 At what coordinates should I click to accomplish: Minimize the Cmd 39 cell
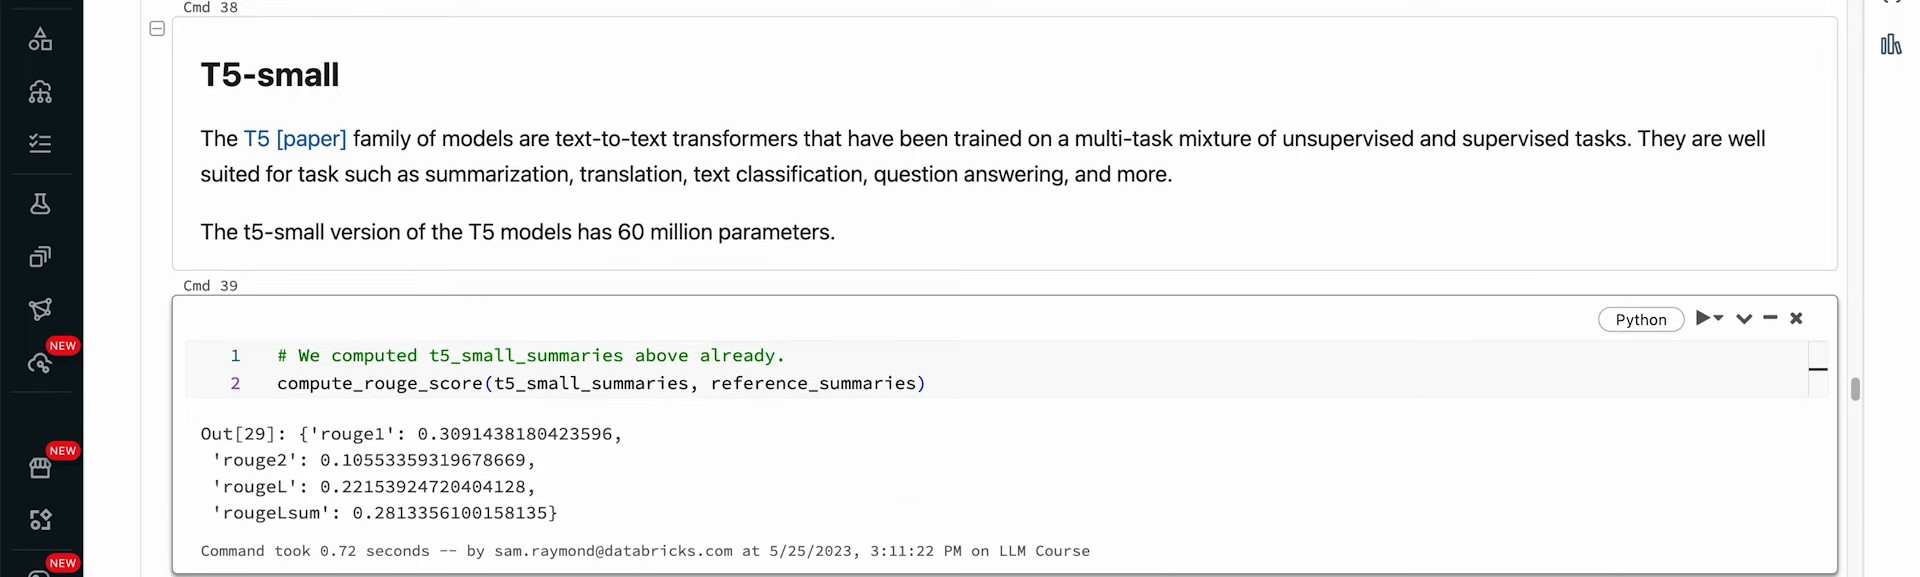[1770, 318]
